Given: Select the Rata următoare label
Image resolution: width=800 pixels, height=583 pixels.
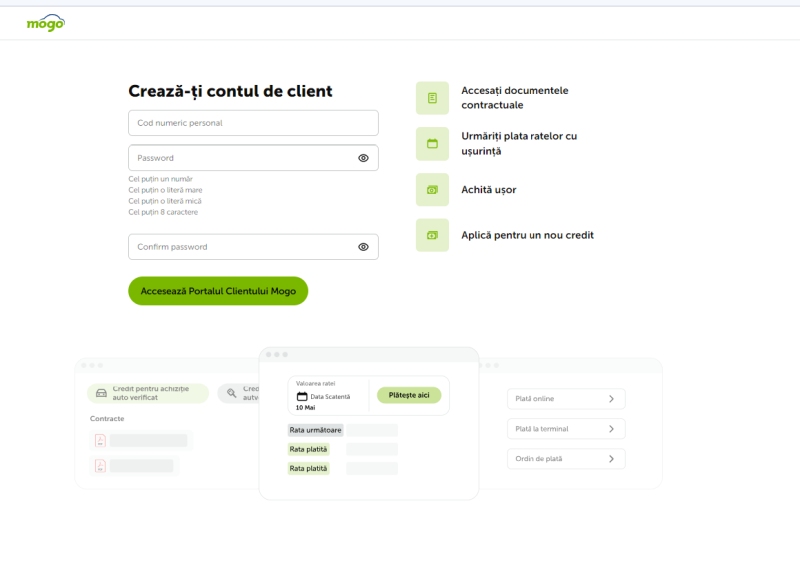Looking at the screenshot, I should coord(315,430).
